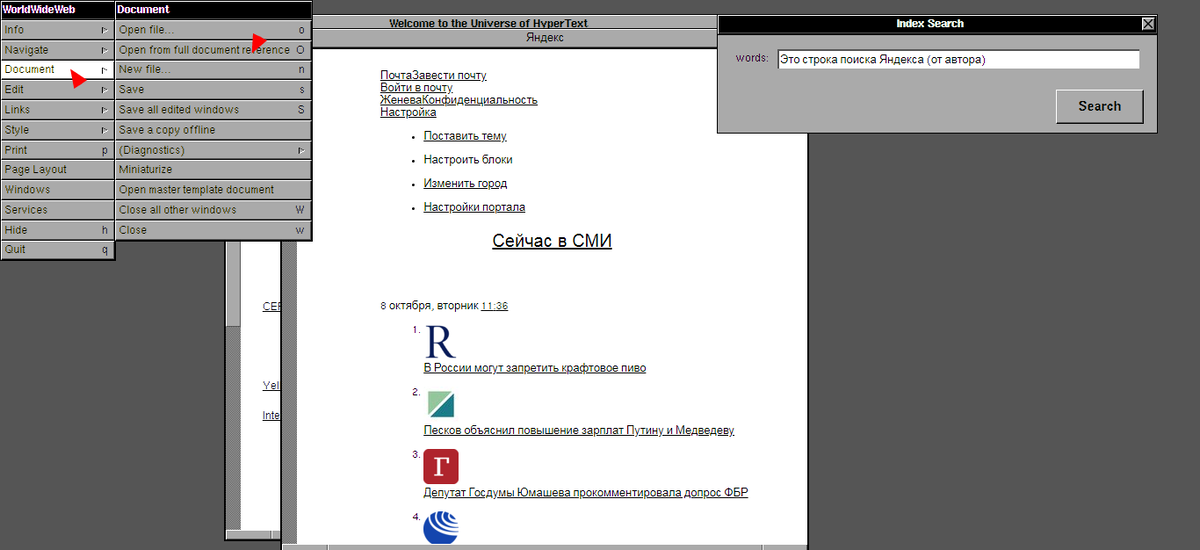Open the Настройка link
Screen dimensions: 1200x550
tap(408, 112)
